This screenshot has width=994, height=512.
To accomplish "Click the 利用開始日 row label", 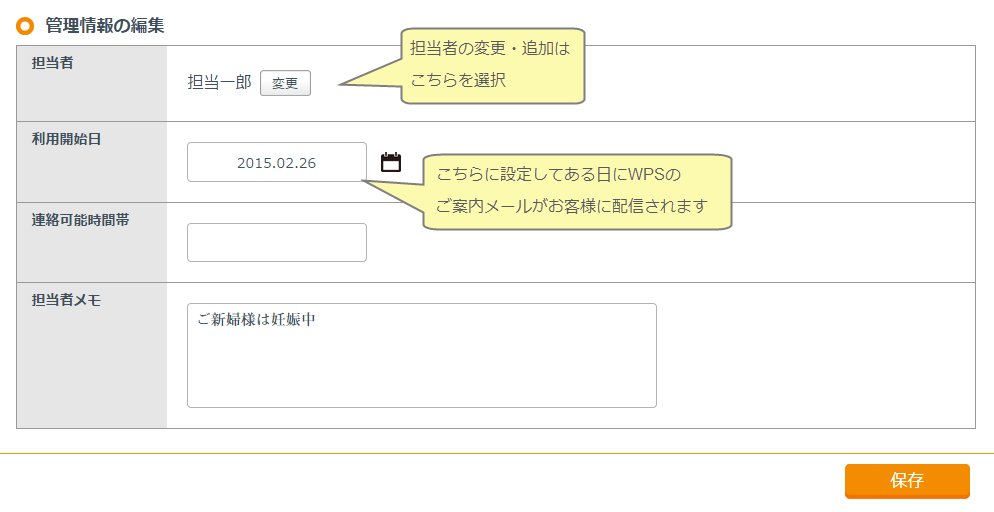I will coord(66,139).
